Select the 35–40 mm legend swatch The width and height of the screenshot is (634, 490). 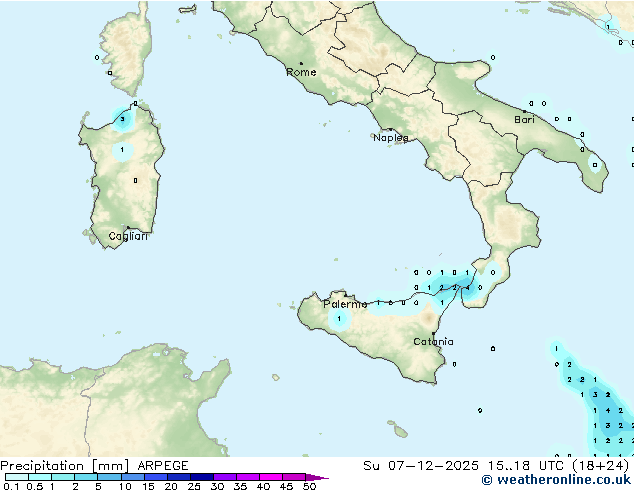[247, 477]
